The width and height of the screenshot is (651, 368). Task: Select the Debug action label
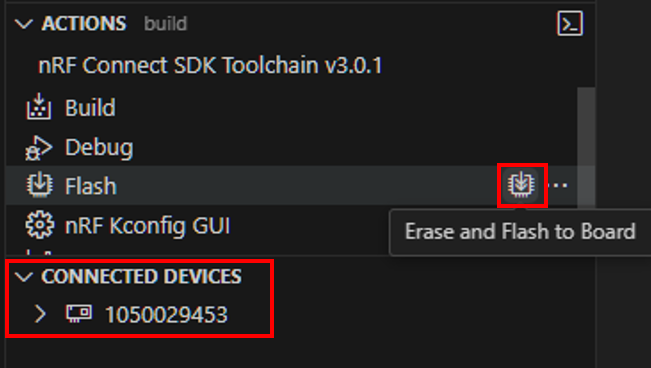[99, 147]
